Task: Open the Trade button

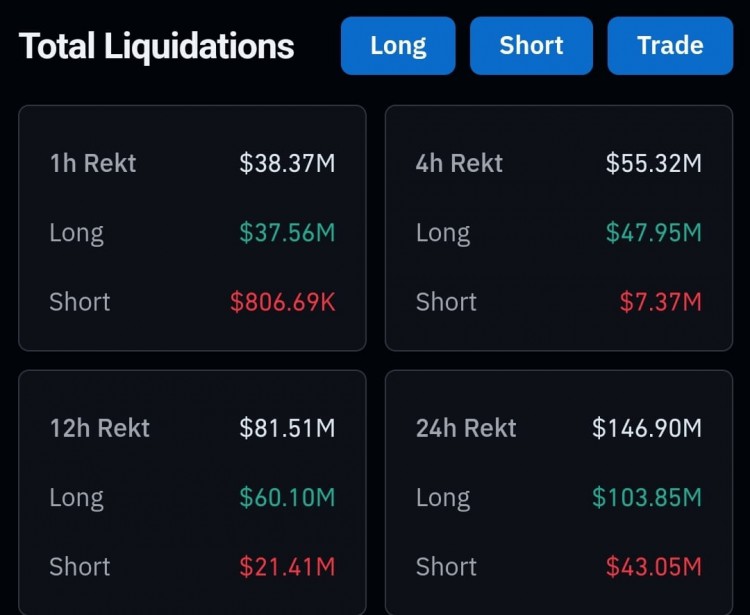Action: (x=670, y=46)
